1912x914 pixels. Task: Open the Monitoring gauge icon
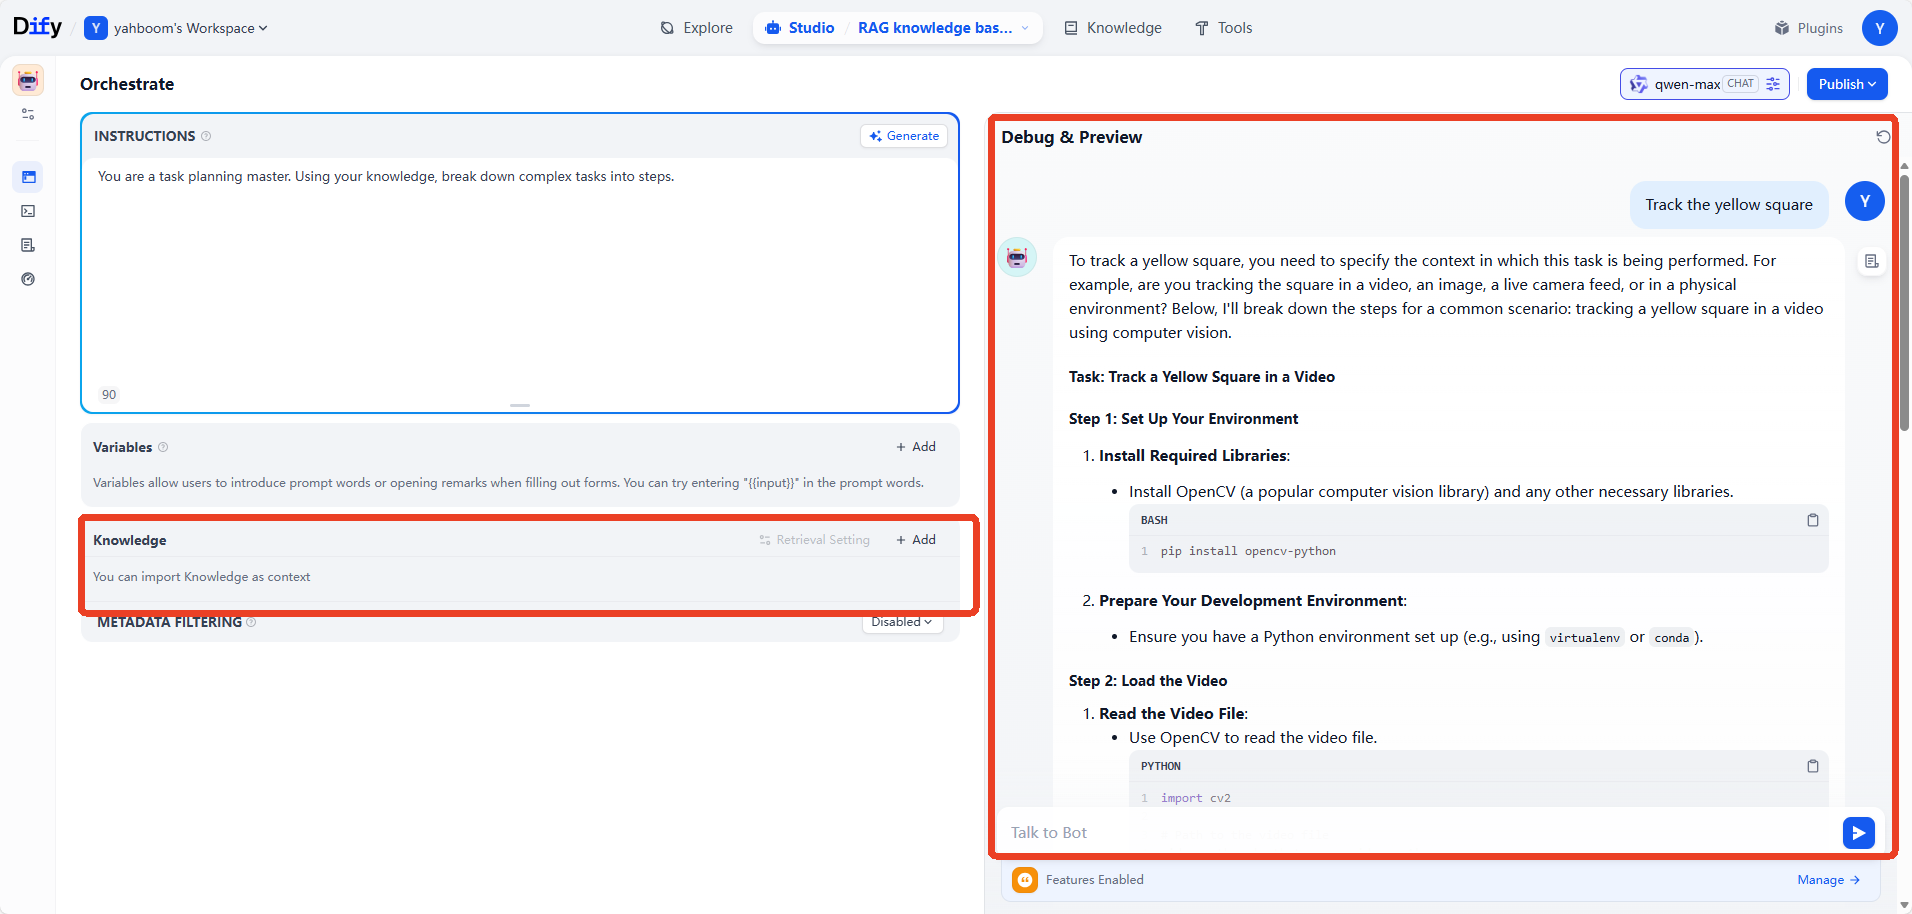pos(28,279)
